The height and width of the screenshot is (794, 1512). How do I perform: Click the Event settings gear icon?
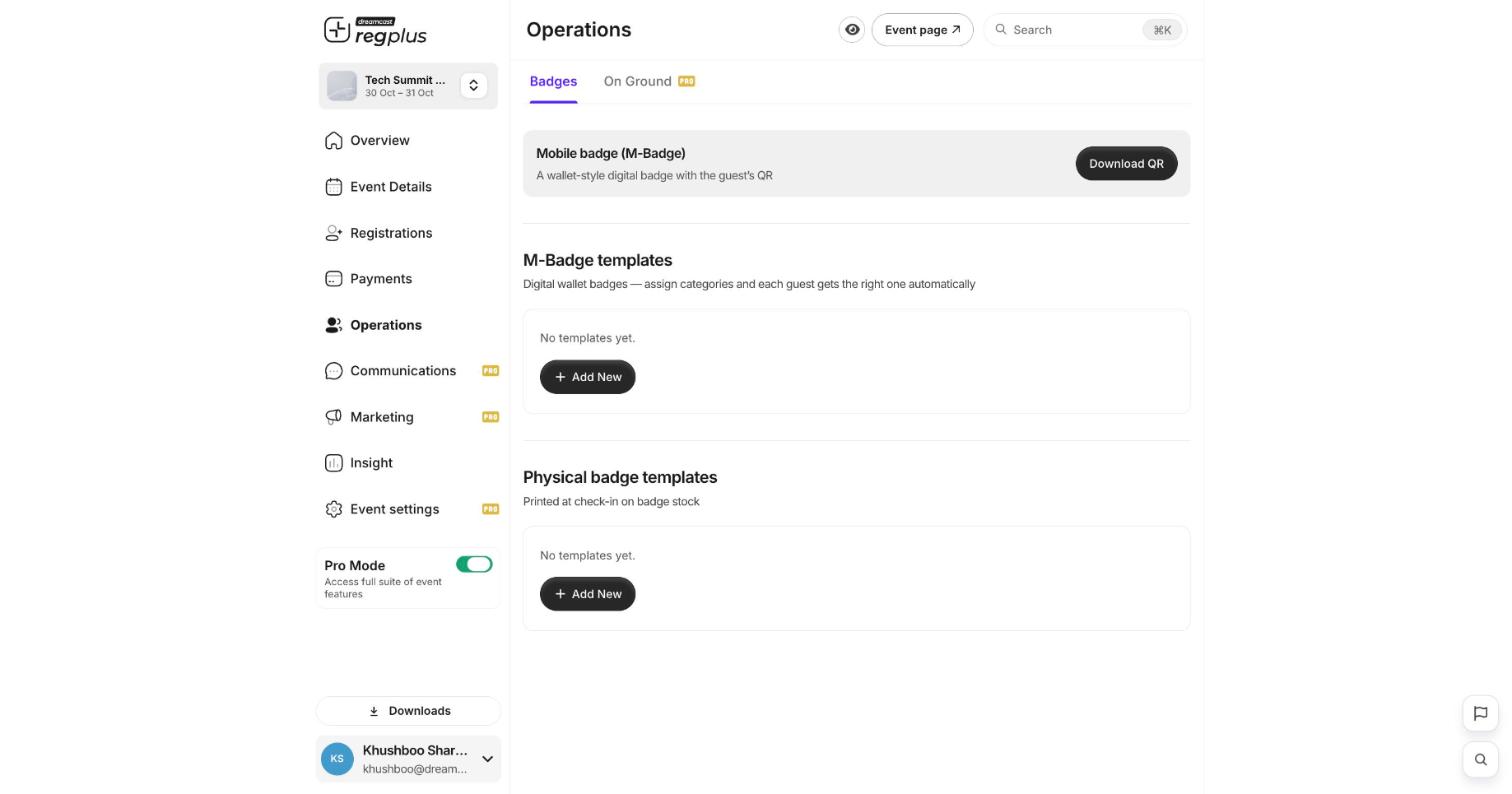pyautogui.click(x=334, y=509)
